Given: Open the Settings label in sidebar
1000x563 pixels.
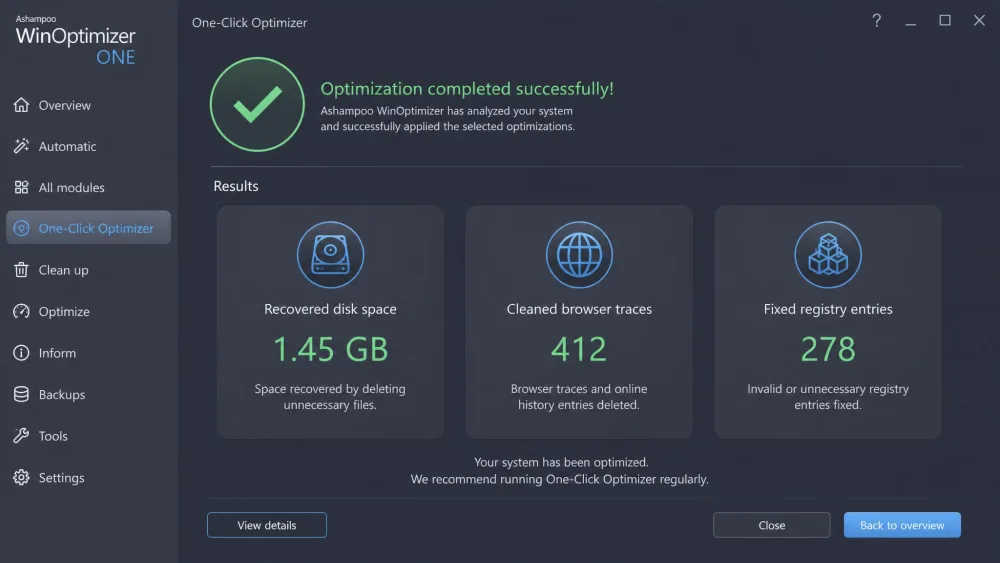Looking at the screenshot, I should click(x=61, y=478).
